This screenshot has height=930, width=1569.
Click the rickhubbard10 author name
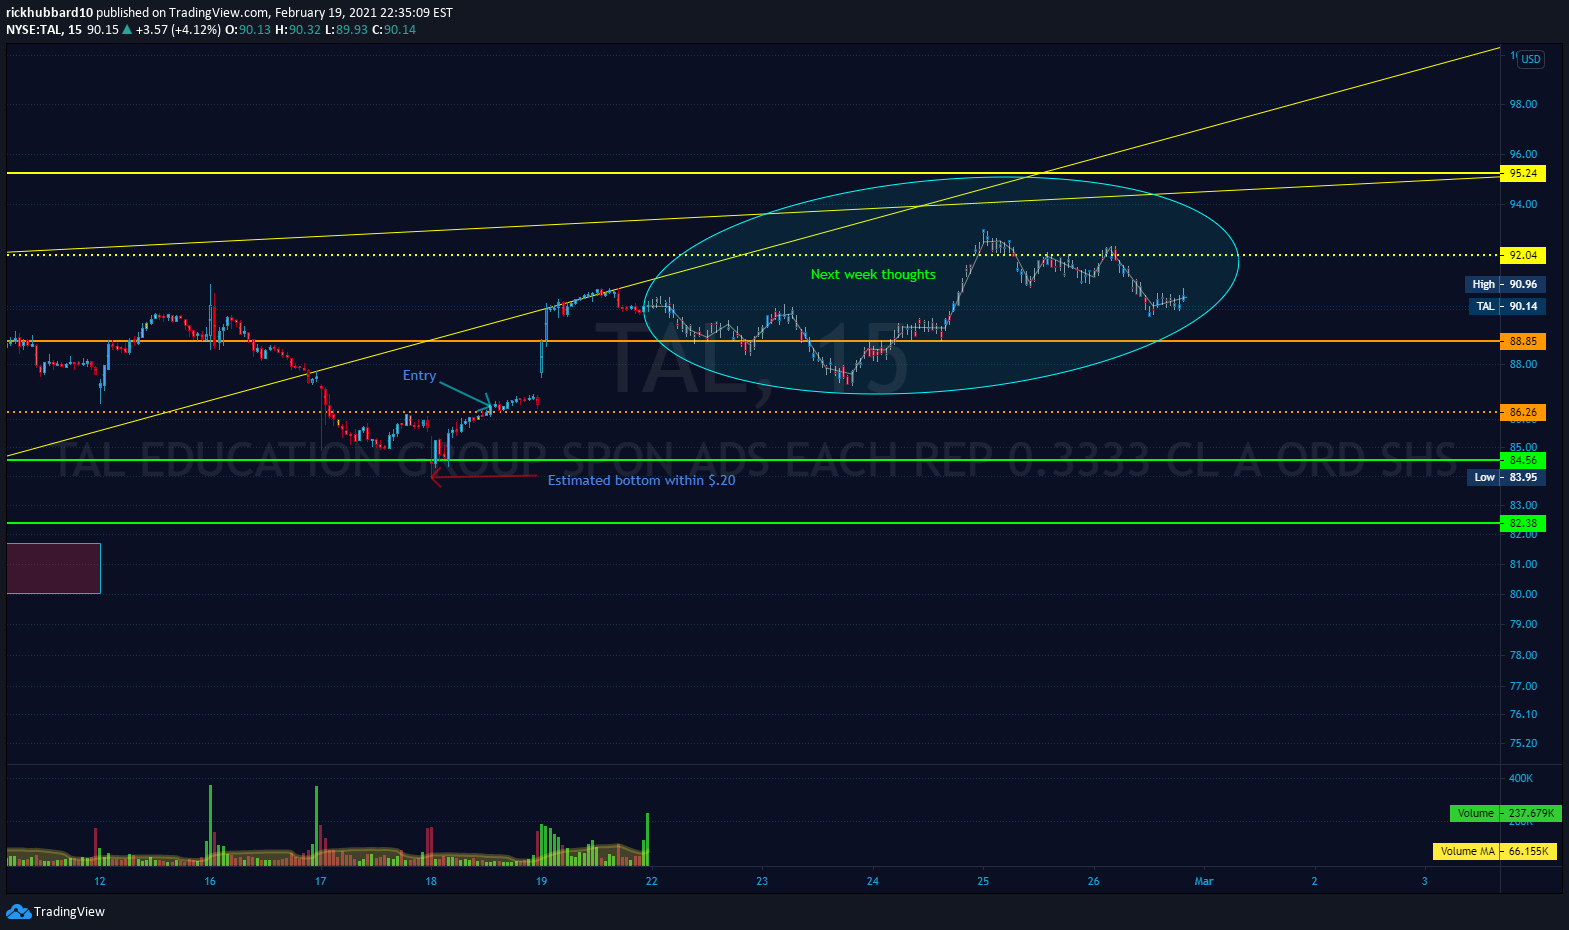[49, 13]
